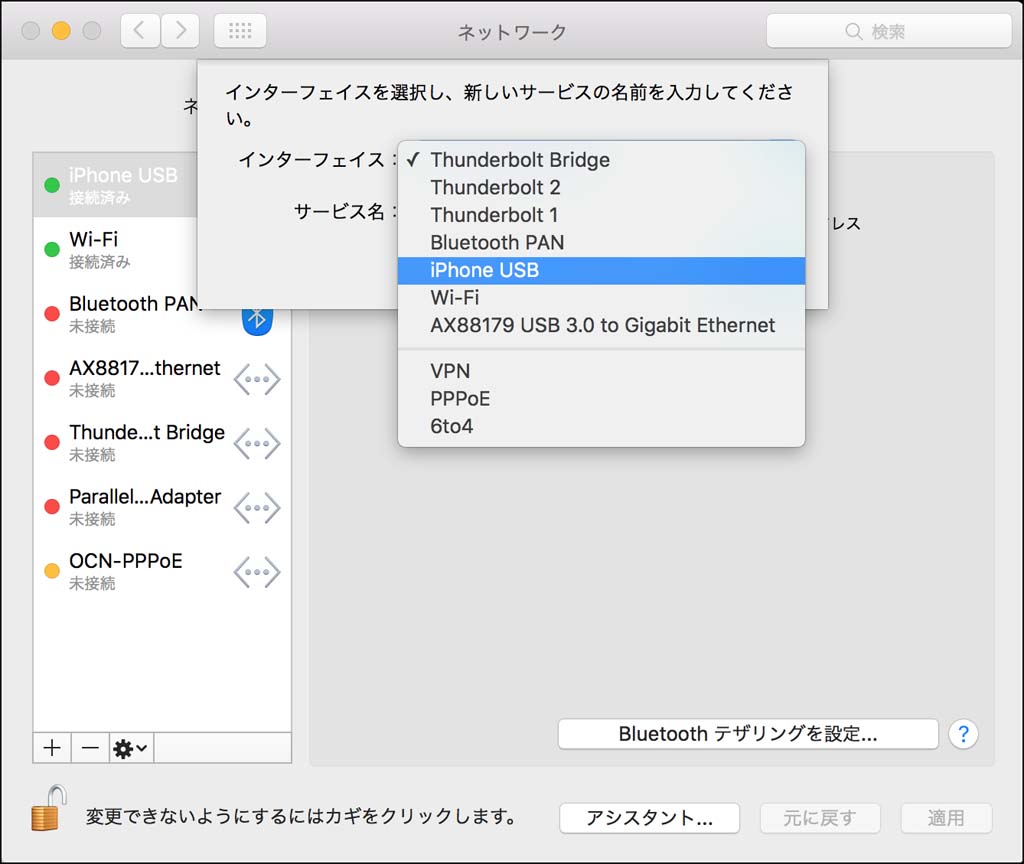Viewport: 1024px width, 864px height.
Task: Select Bluetooth PAN service in sidebar
Action: (x=162, y=313)
